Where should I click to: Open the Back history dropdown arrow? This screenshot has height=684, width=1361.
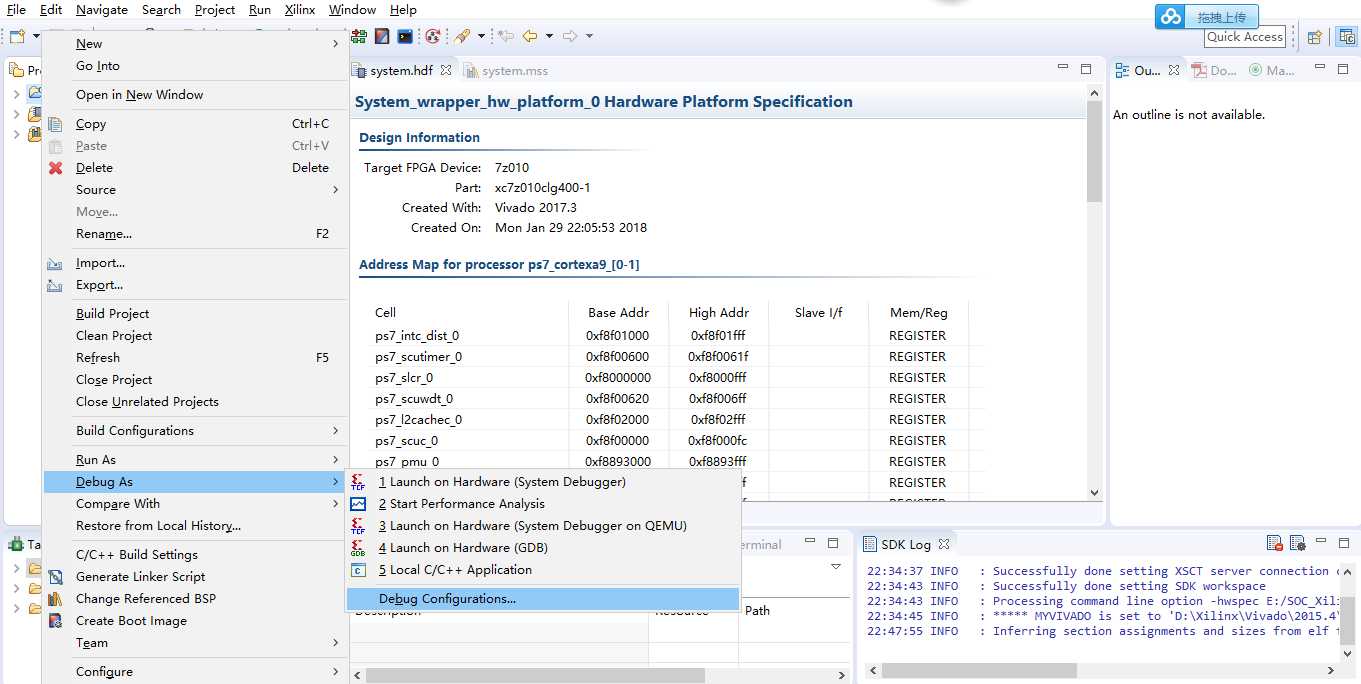pyautogui.click(x=548, y=36)
